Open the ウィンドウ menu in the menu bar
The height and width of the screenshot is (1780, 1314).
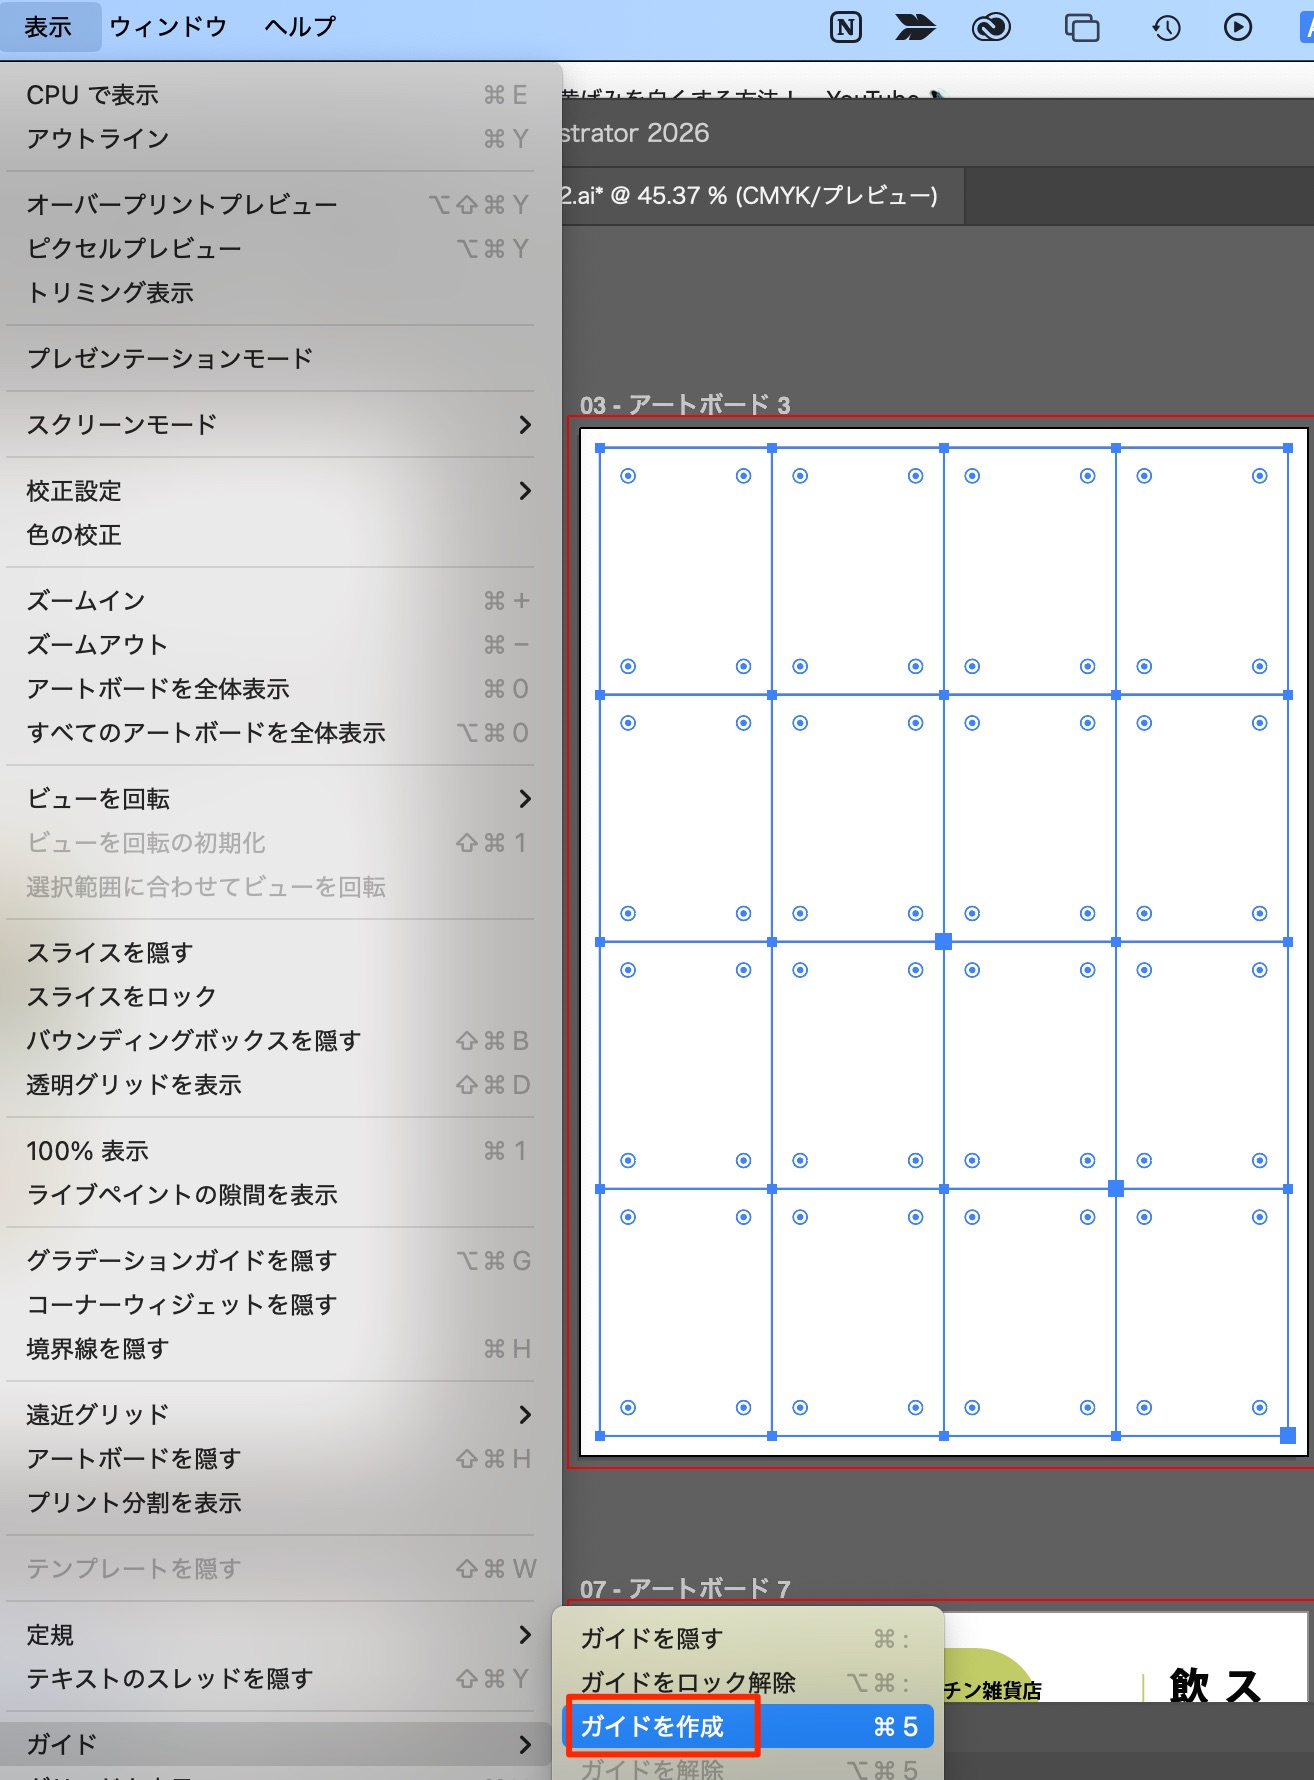coord(168,27)
